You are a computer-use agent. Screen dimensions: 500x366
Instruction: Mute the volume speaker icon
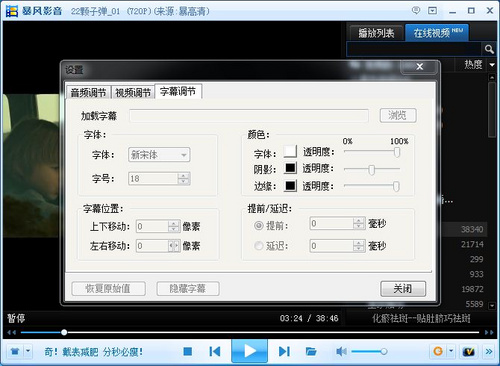click(x=341, y=351)
